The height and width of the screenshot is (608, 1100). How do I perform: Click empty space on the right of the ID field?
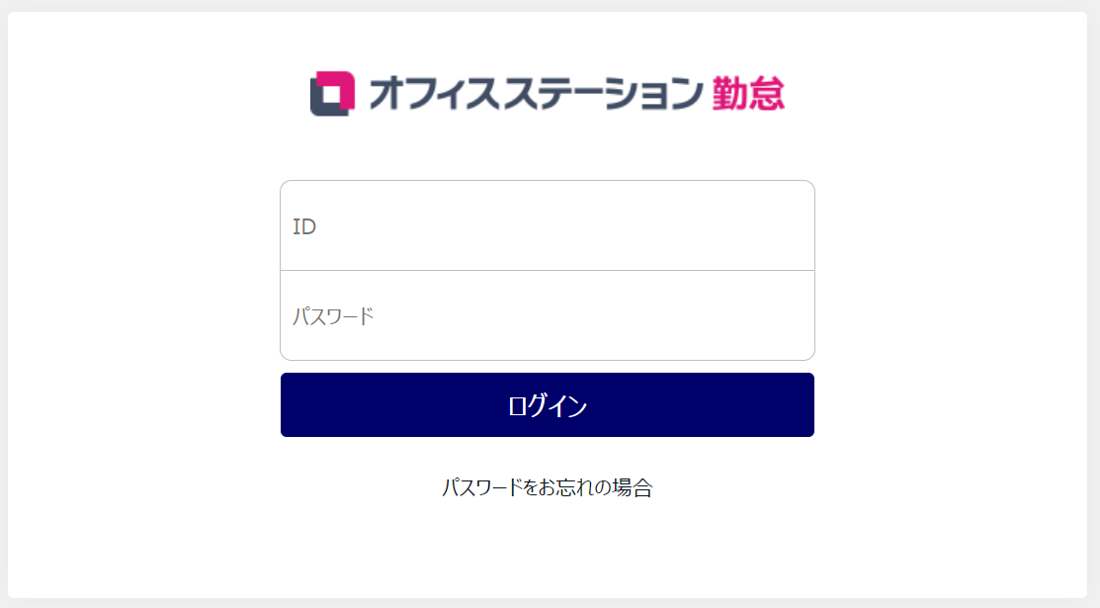(720, 226)
